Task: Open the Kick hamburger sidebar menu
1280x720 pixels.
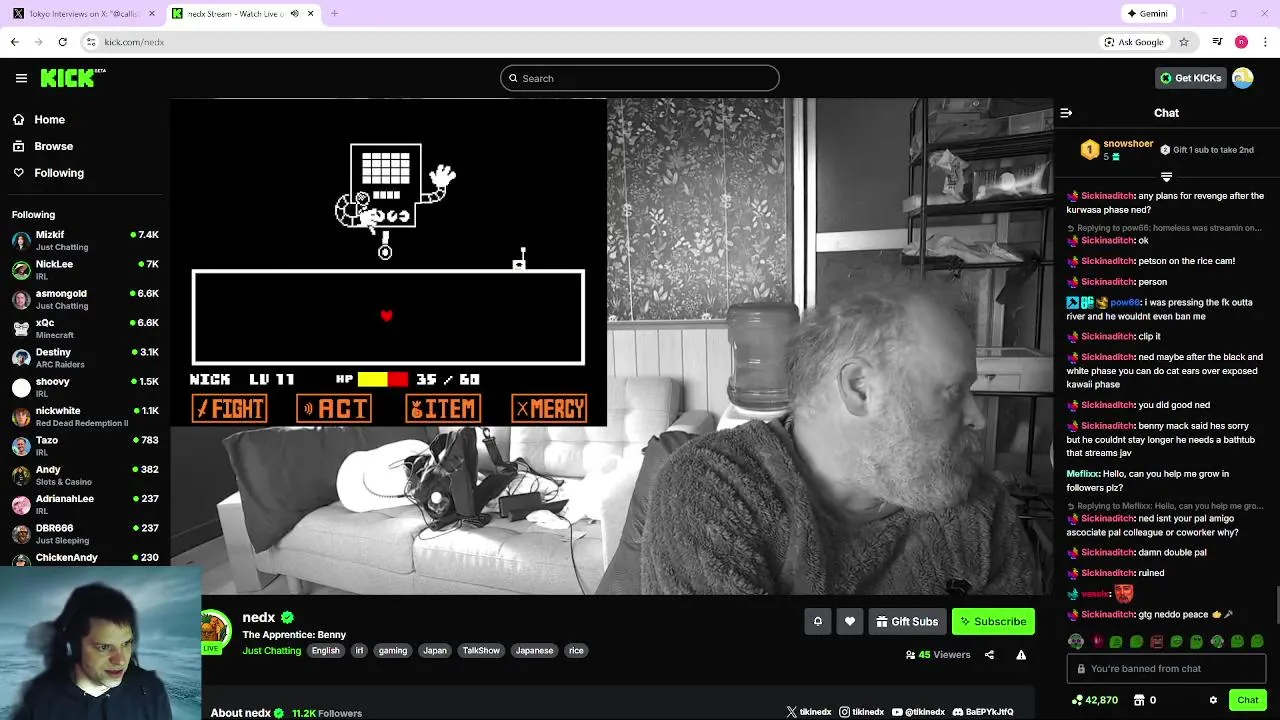Action: tap(21, 78)
